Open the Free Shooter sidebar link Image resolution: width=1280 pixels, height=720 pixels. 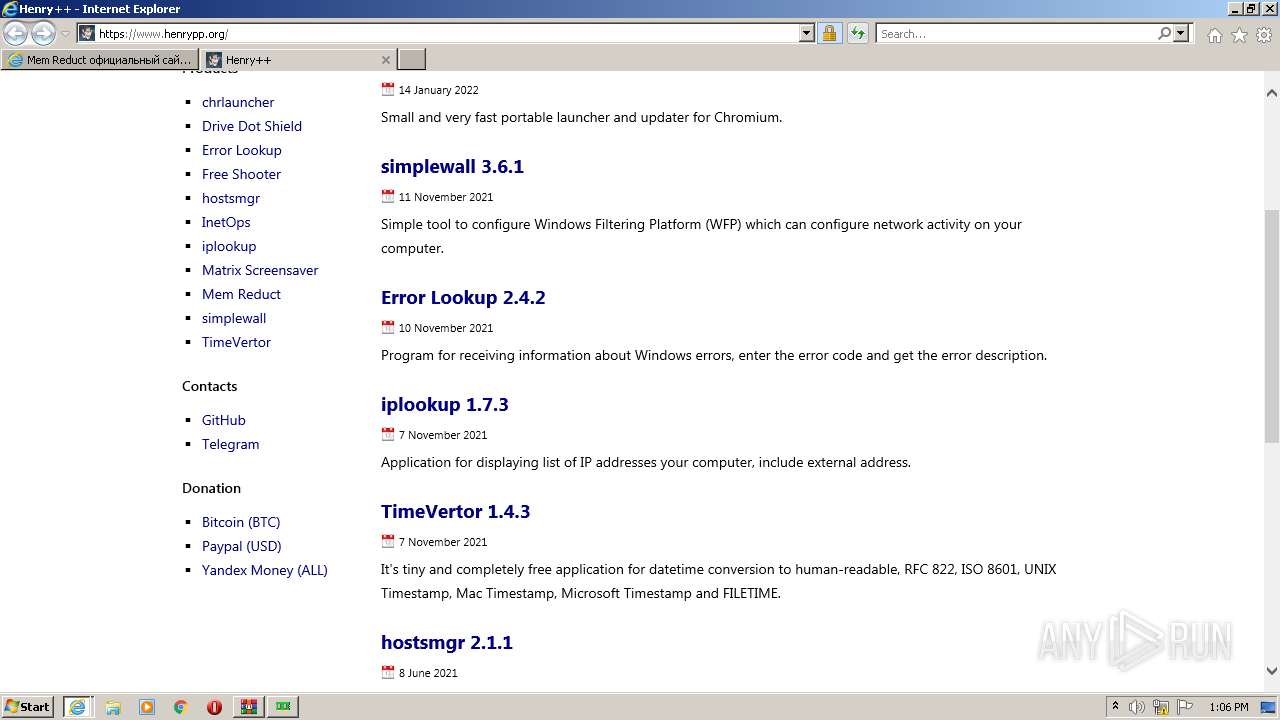click(241, 174)
